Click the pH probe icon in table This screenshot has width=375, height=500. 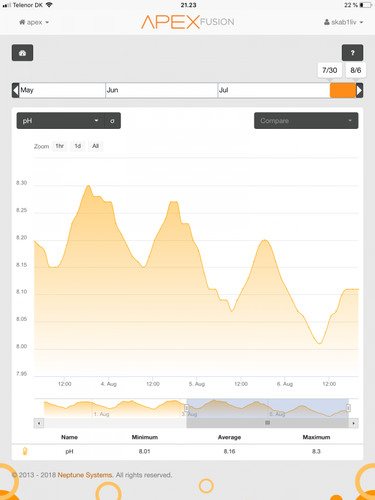tap(25, 451)
